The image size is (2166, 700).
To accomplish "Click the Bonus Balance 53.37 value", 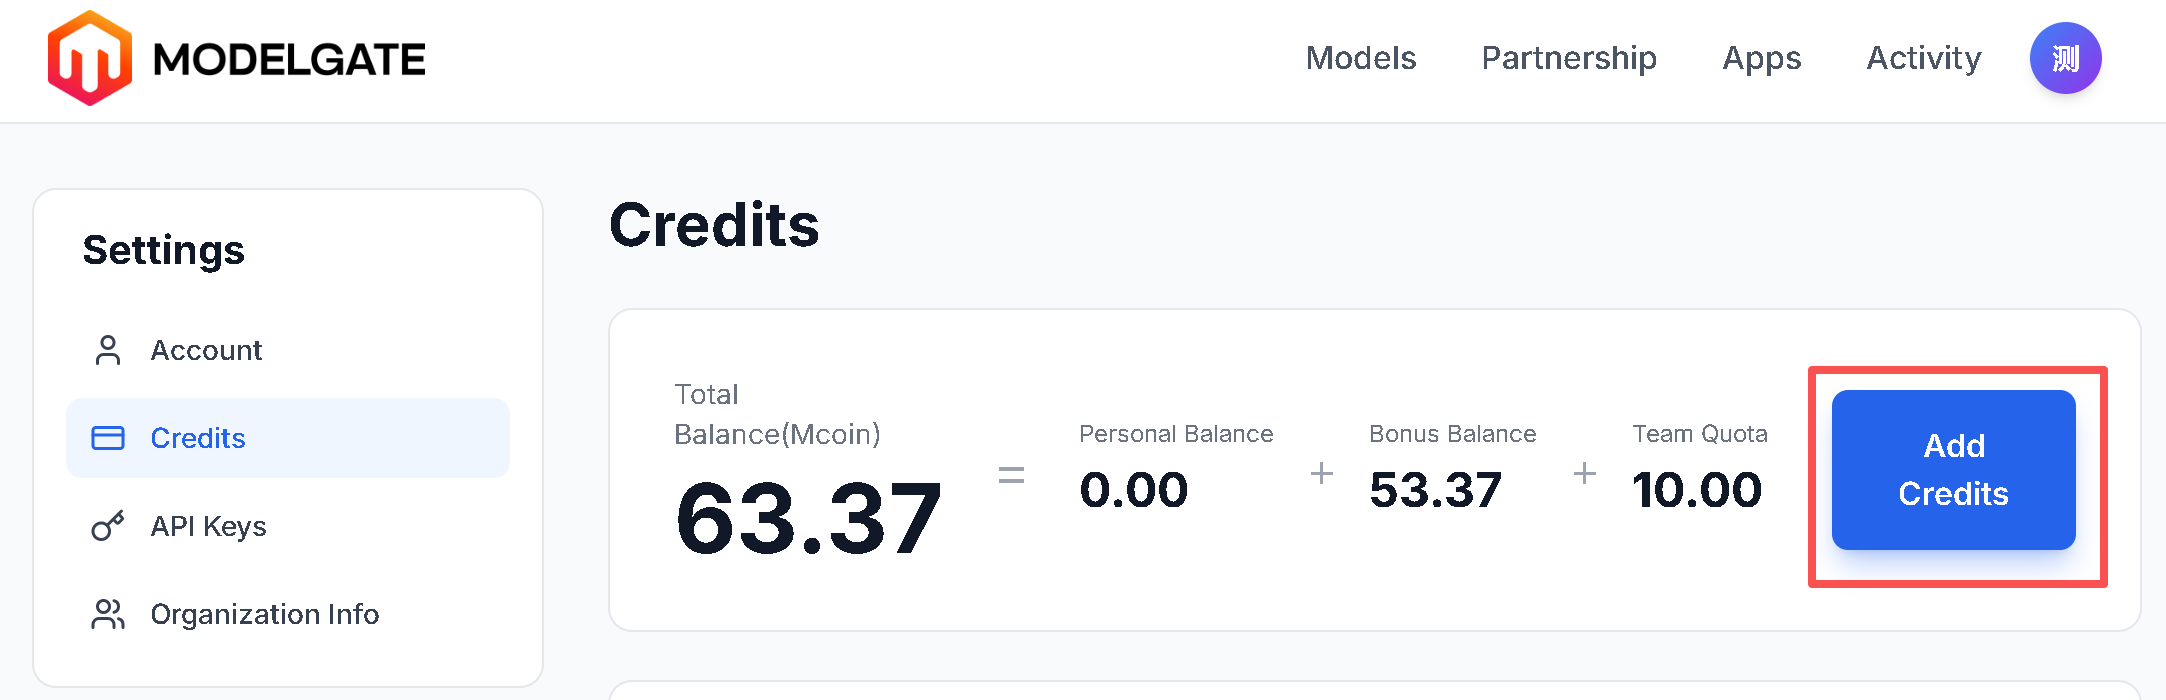I will point(1435,490).
